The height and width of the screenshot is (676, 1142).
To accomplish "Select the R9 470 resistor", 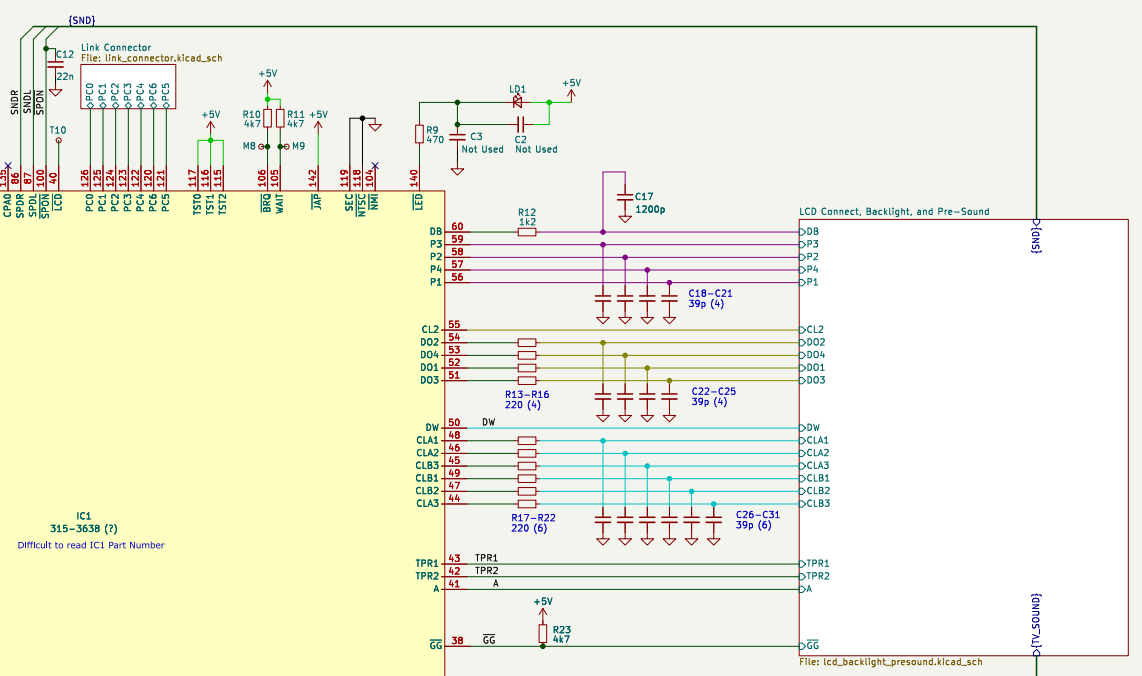I will 419,135.
